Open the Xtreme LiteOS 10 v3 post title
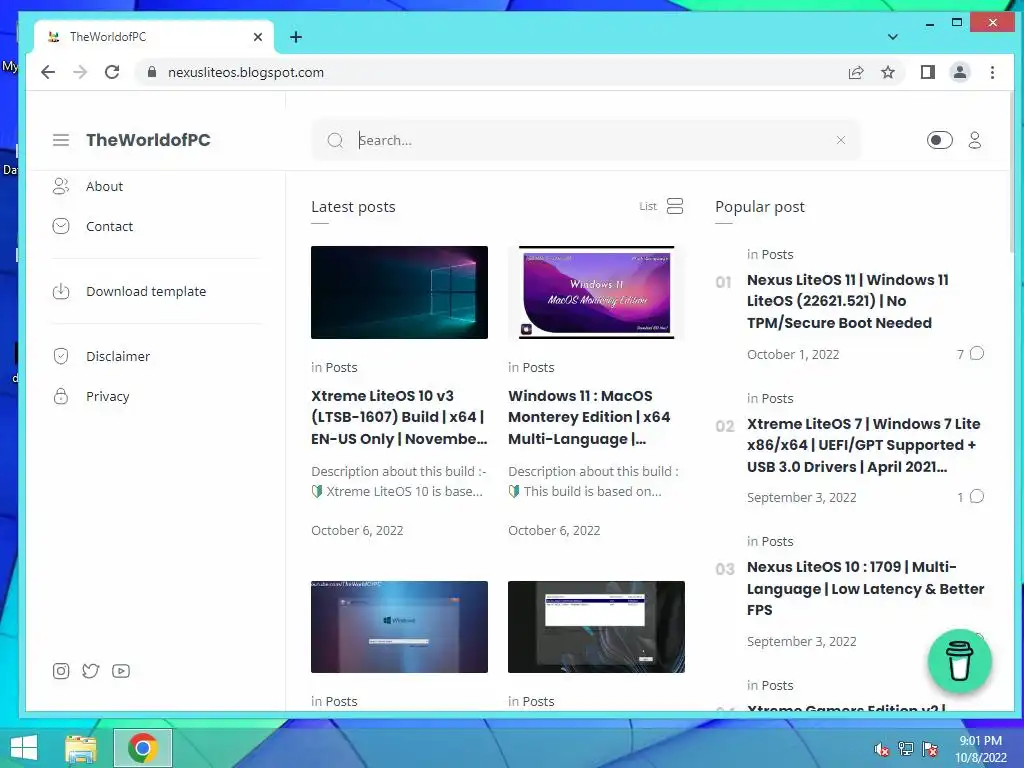1024x768 pixels. [x=399, y=417]
